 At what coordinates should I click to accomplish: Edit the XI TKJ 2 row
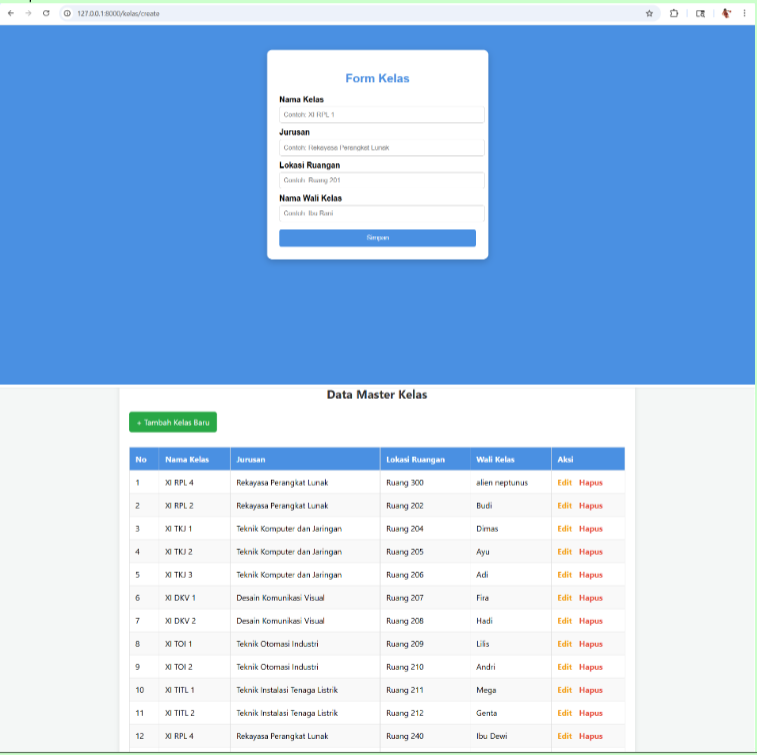[564, 552]
